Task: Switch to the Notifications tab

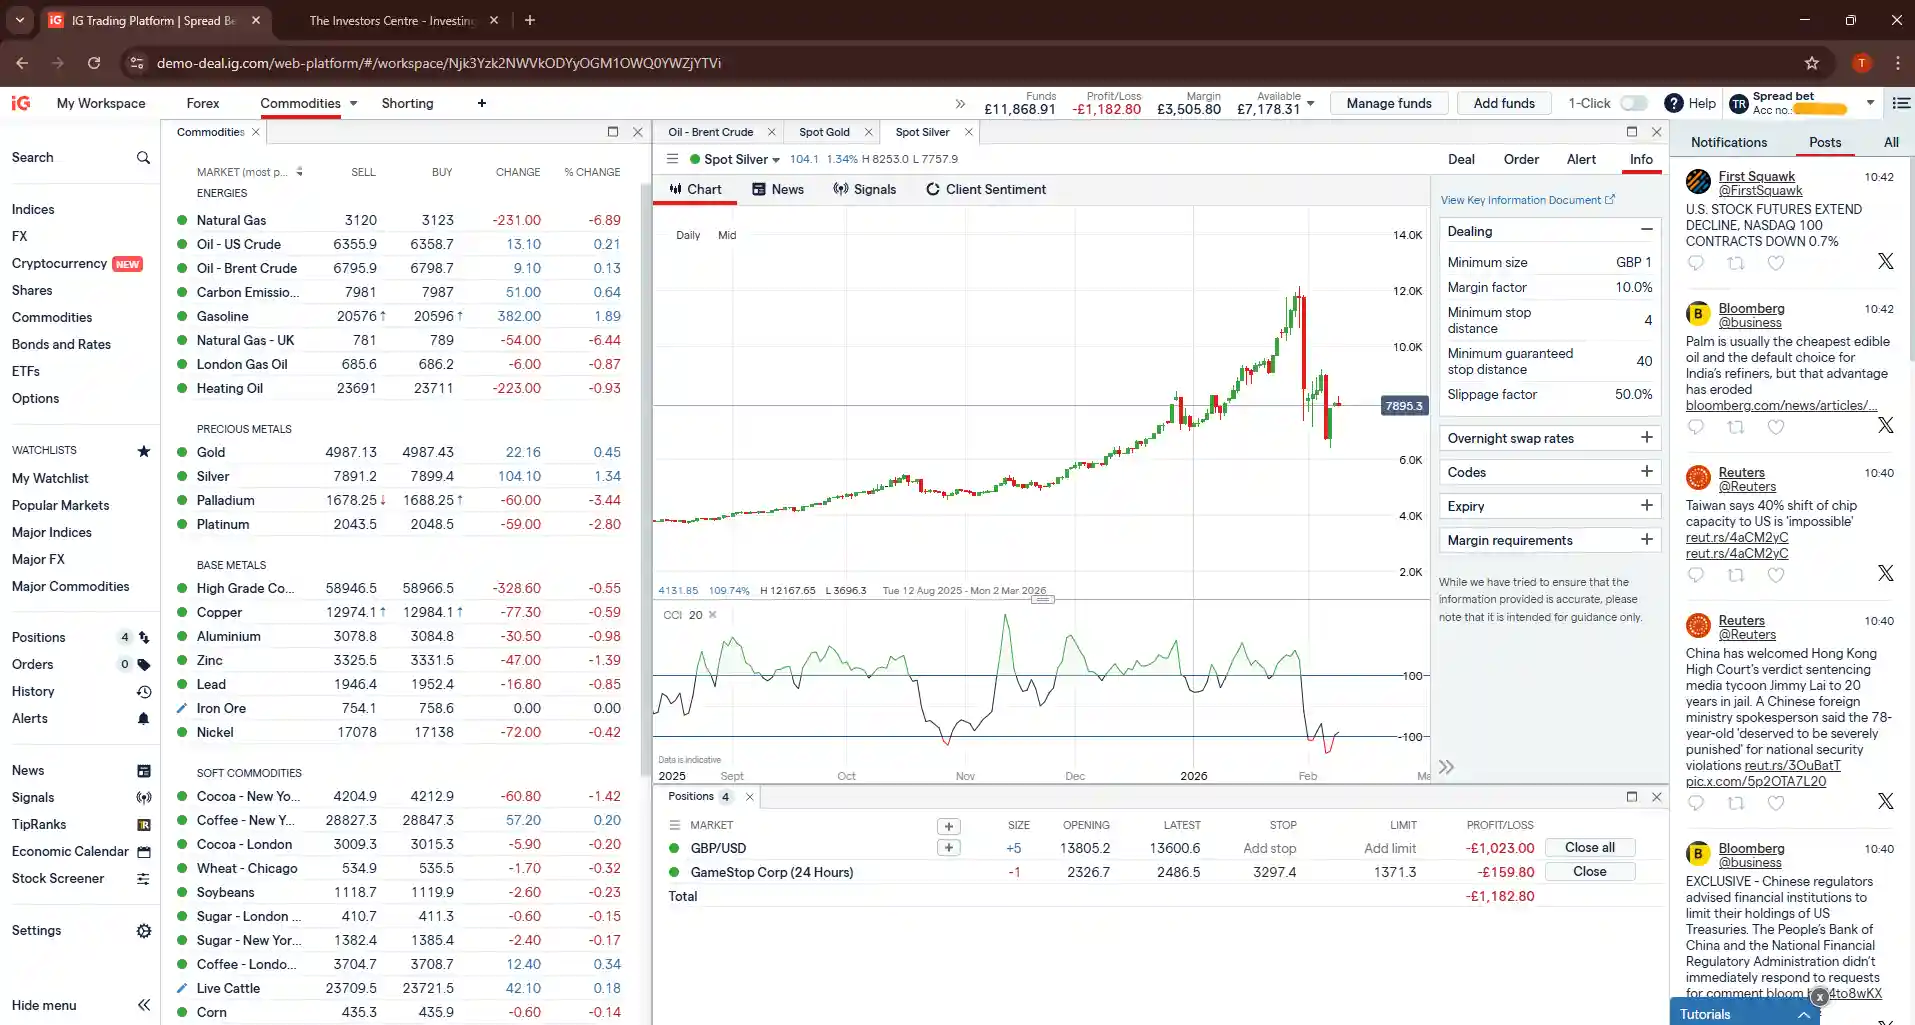Action: [x=1728, y=142]
